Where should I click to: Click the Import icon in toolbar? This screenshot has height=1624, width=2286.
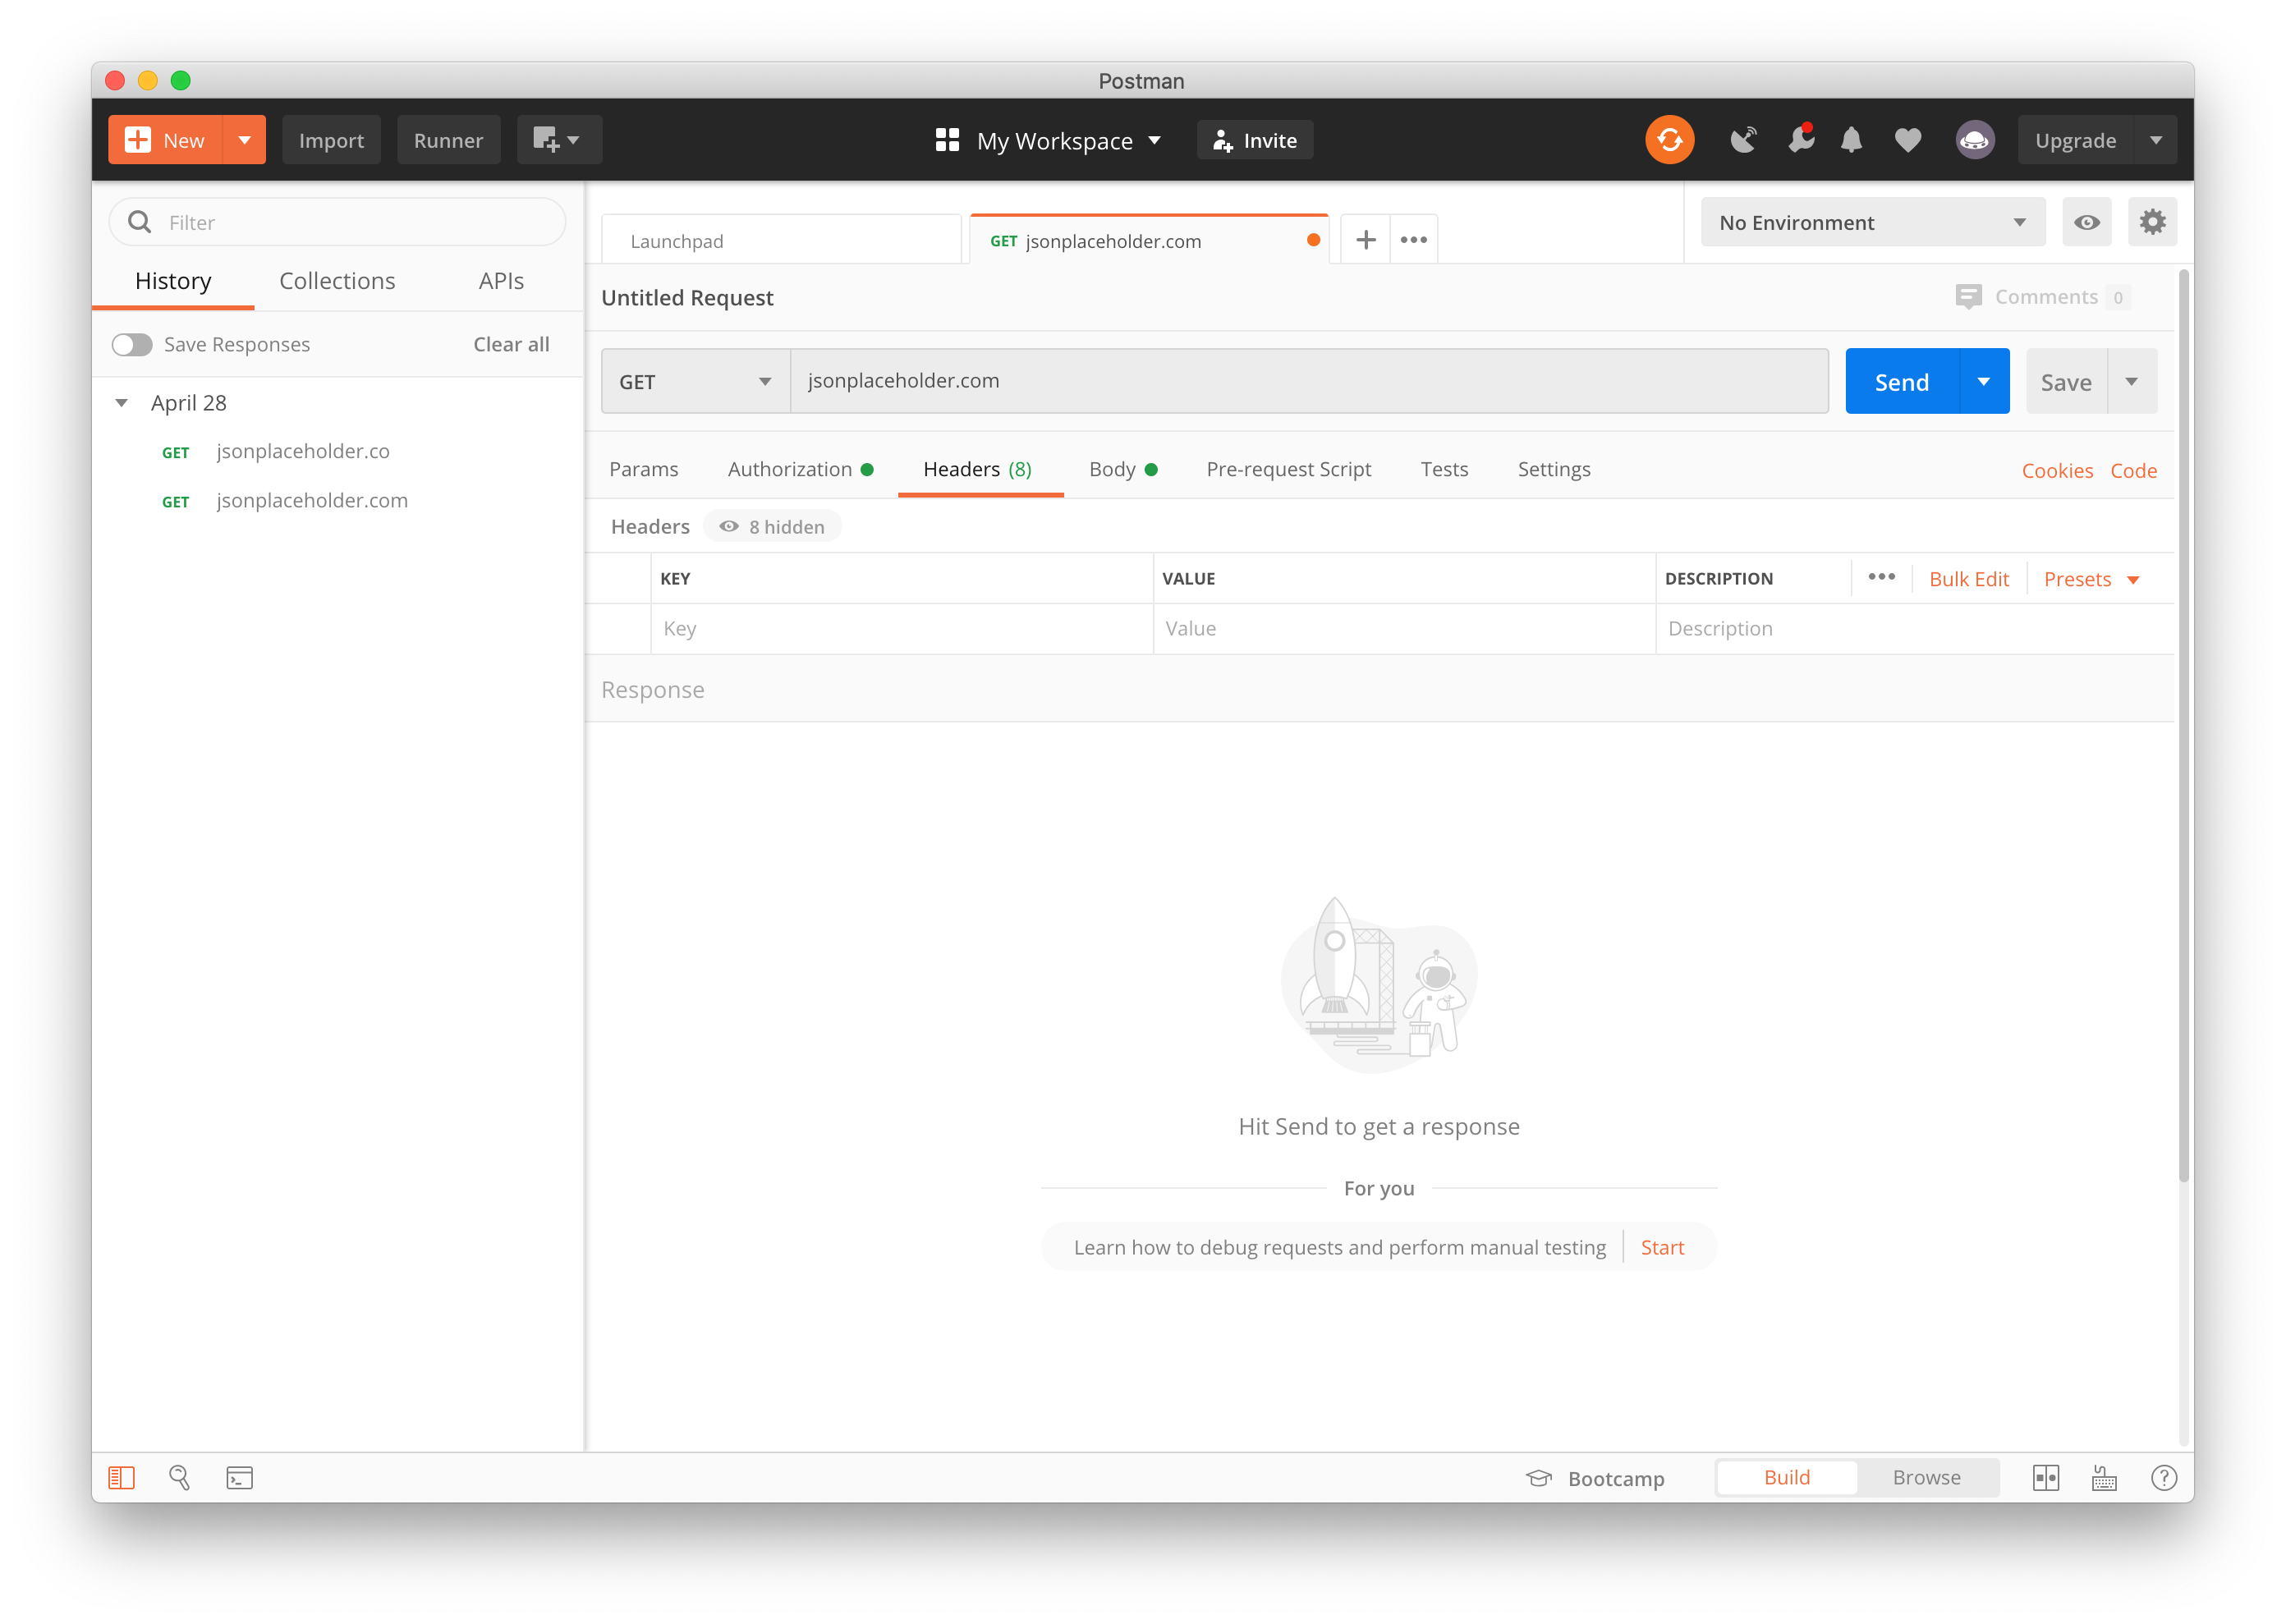pyautogui.click(x=332, y=140)
